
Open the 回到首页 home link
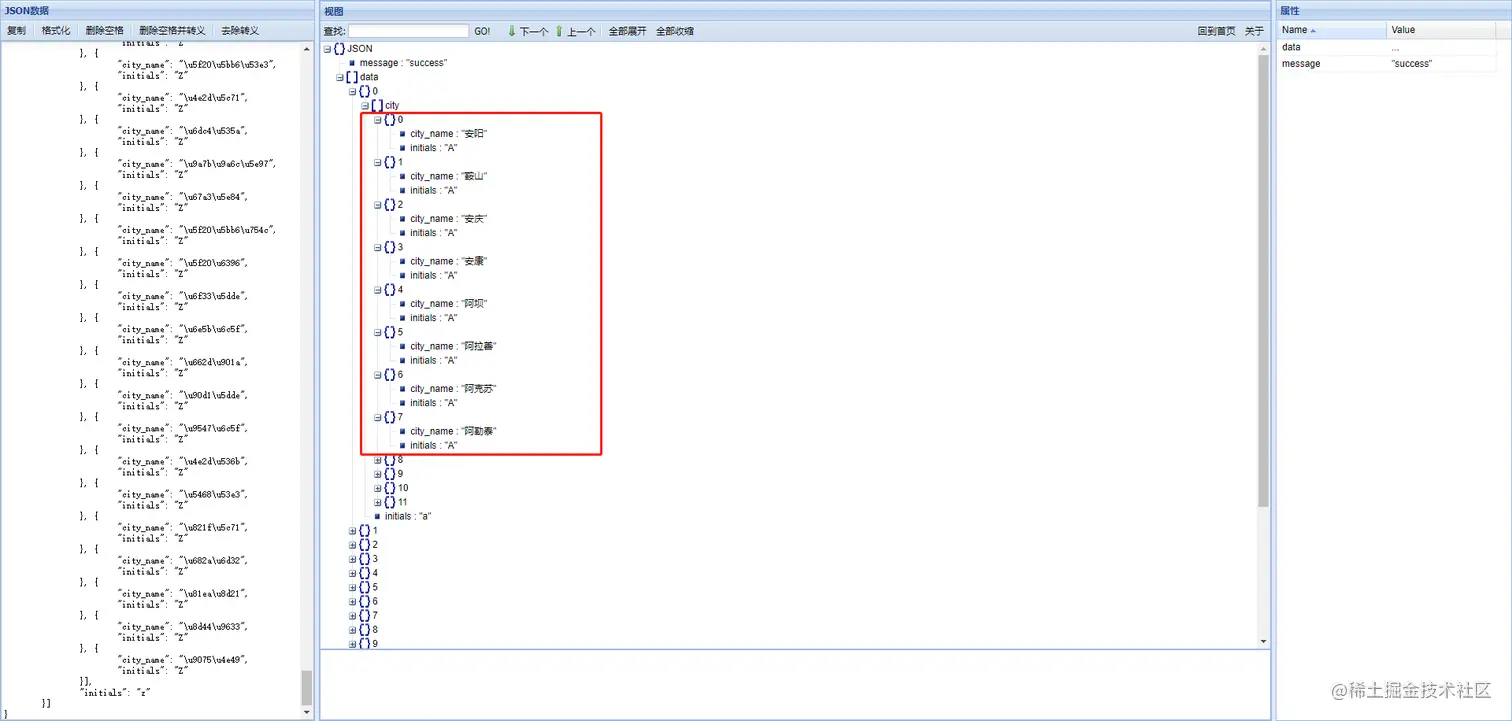[1217, 32]
